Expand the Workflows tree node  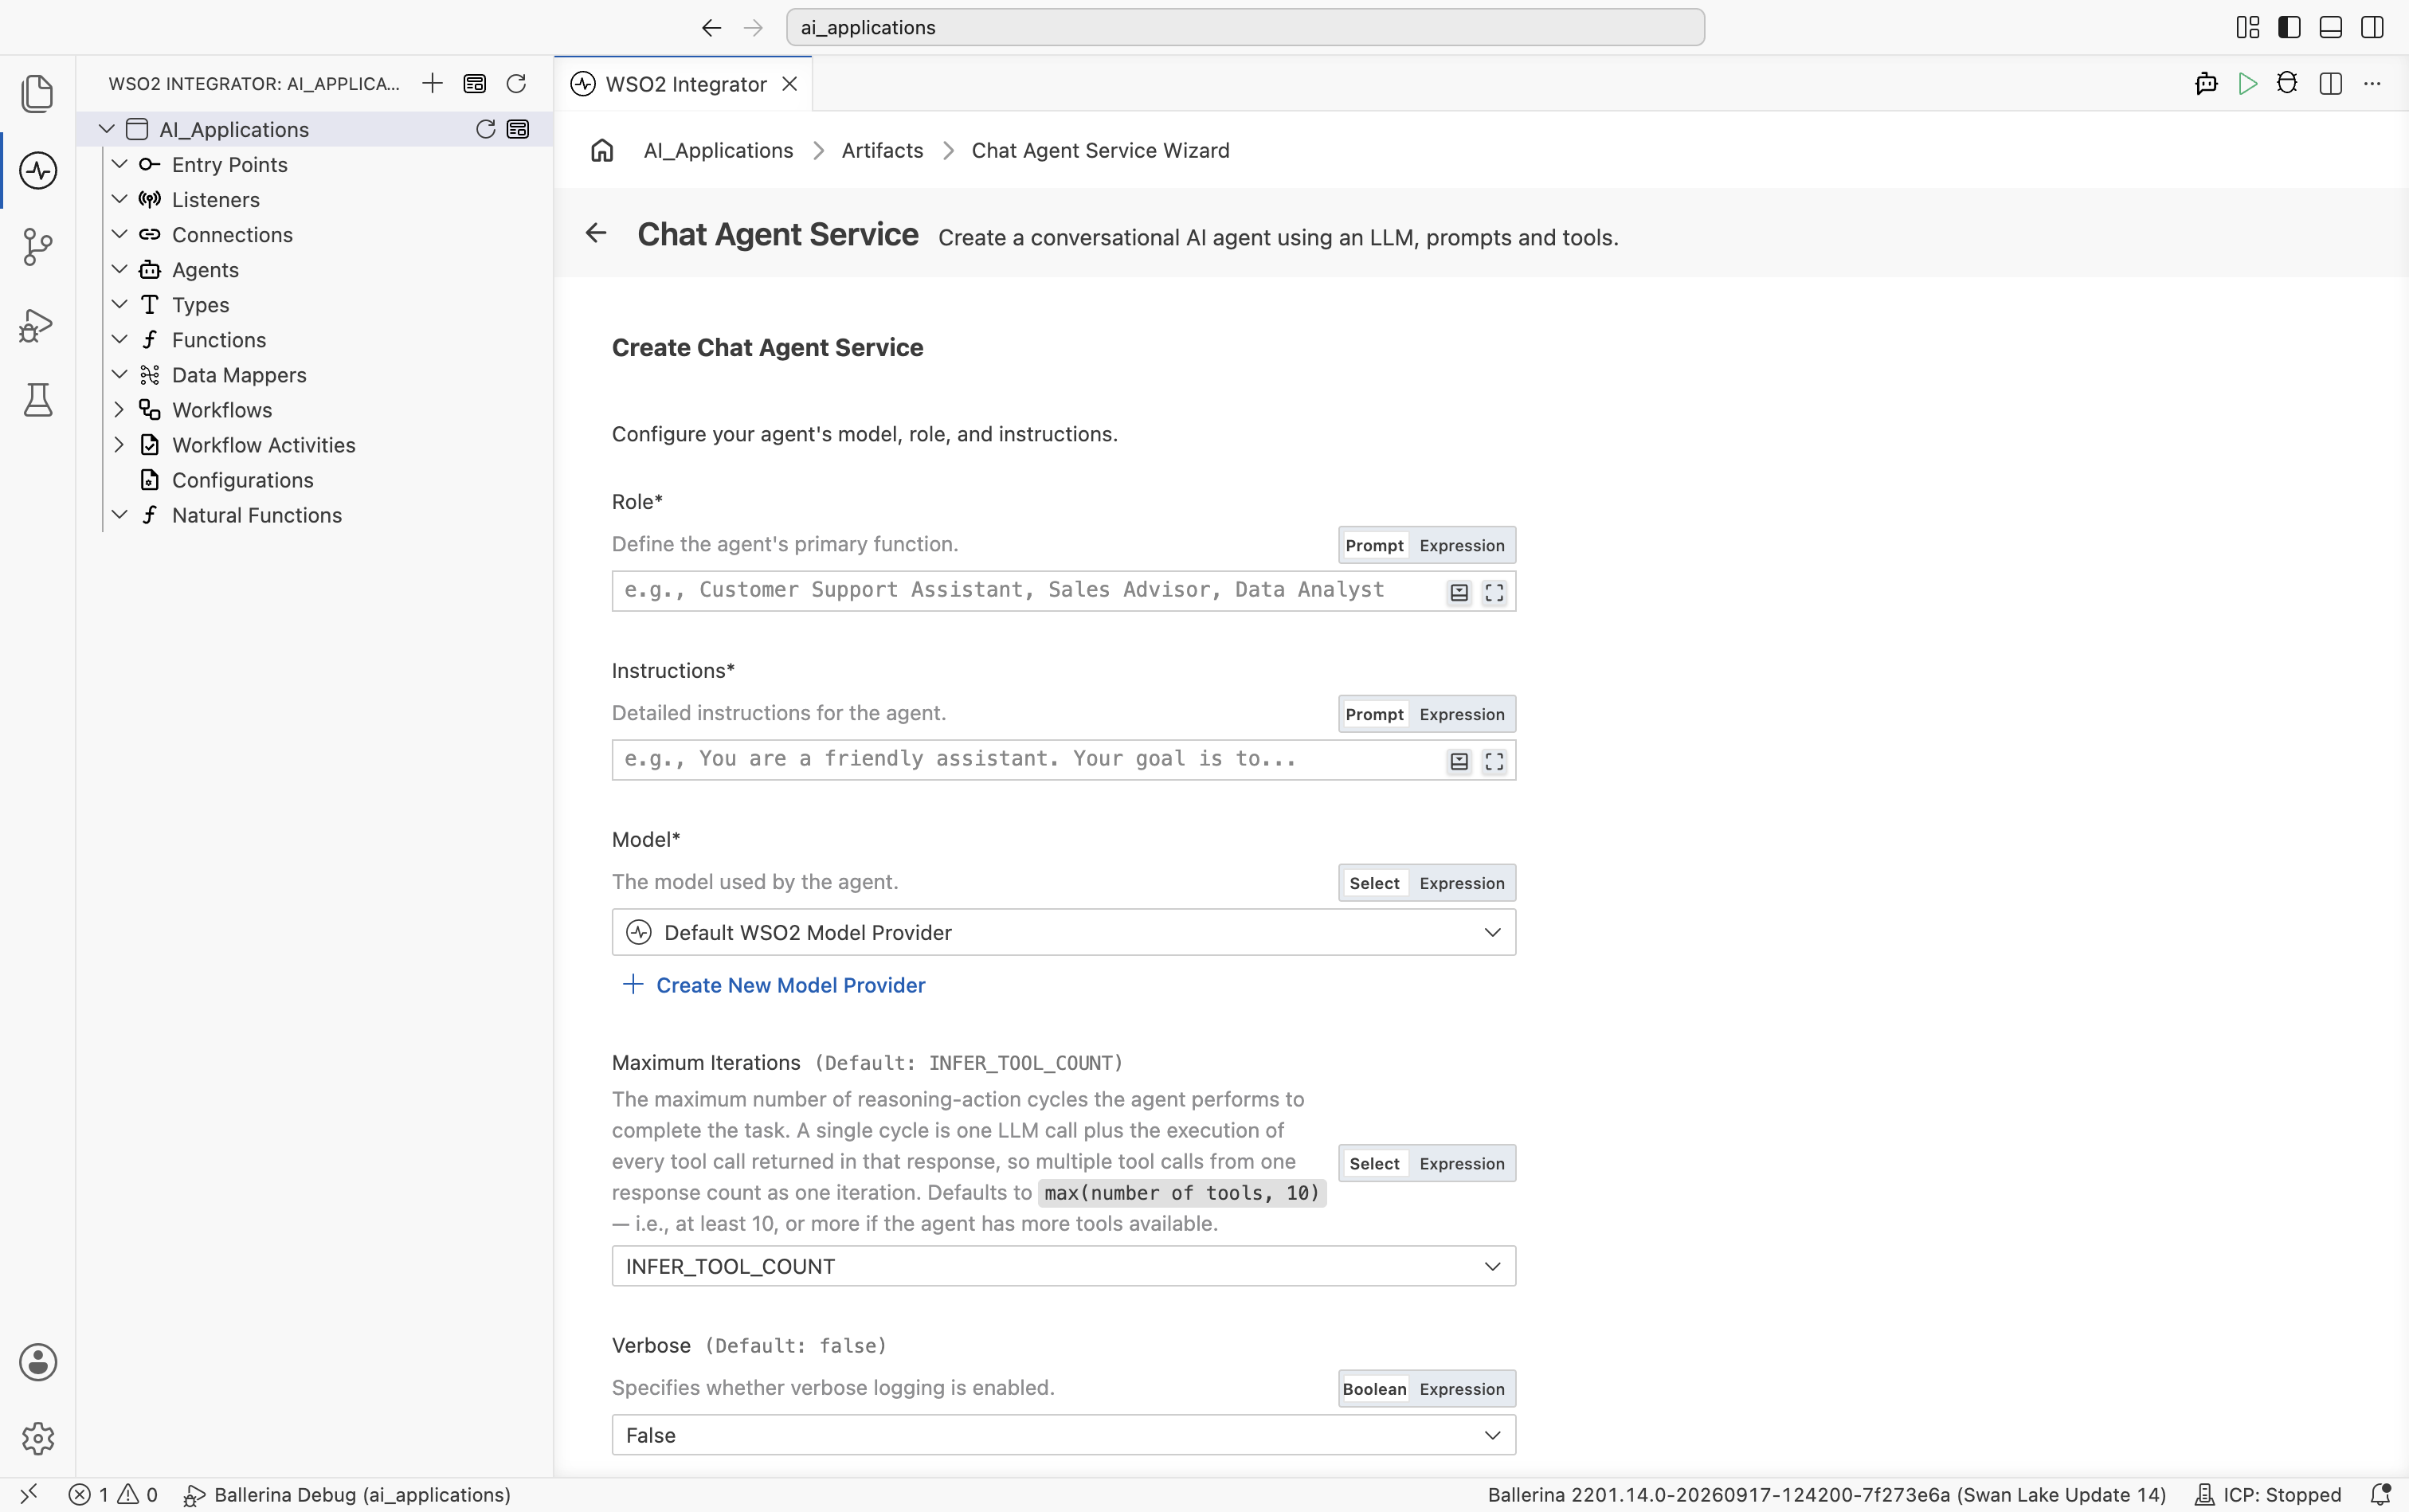(119, 410)
